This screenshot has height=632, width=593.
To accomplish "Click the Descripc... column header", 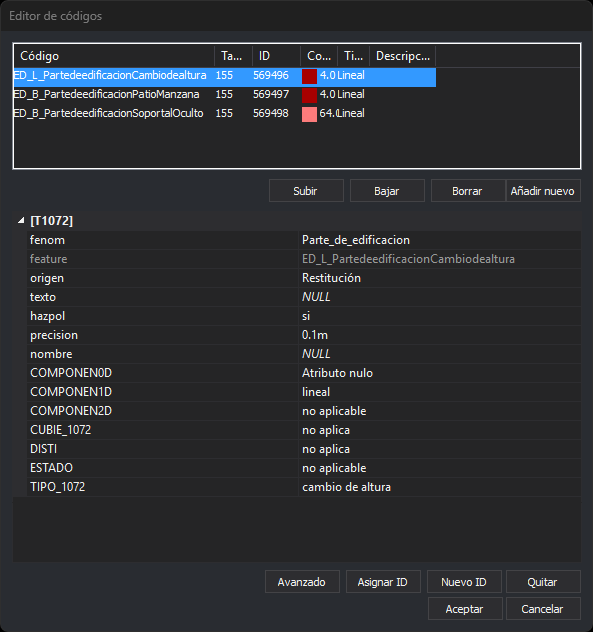I will [x=403, y=56].
